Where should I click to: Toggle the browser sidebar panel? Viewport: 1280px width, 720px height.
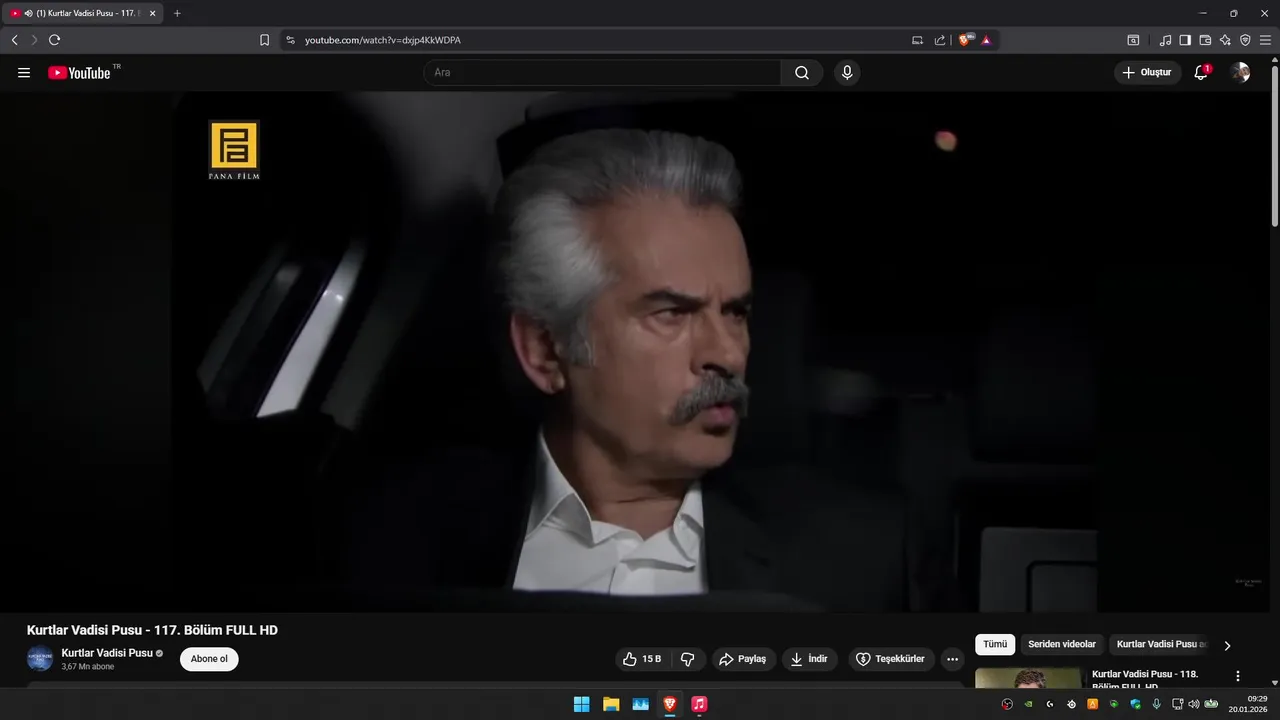pyautogui.click(x=1185, y=40)
